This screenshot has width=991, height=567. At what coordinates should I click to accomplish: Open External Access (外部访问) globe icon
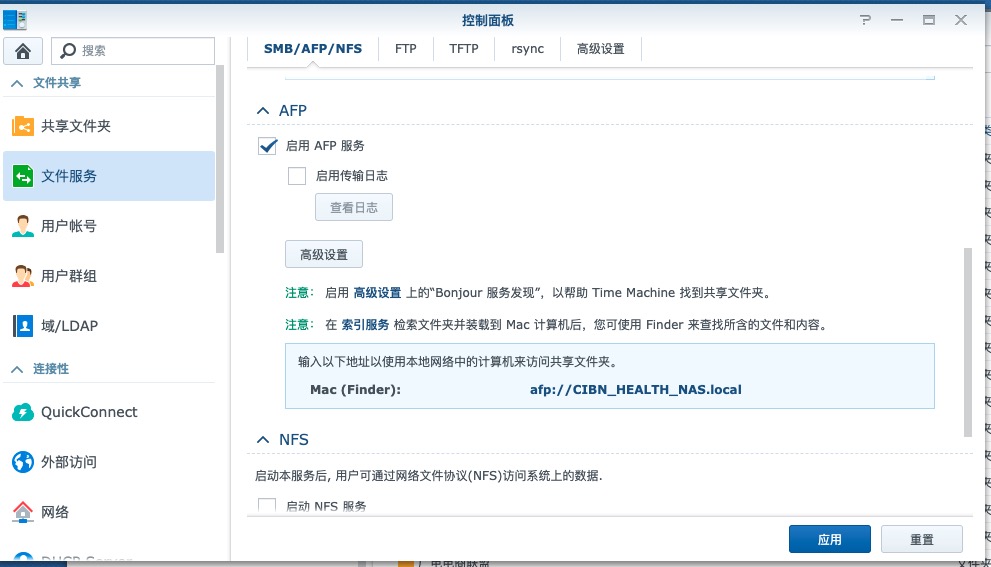click(x=23, y=462)
